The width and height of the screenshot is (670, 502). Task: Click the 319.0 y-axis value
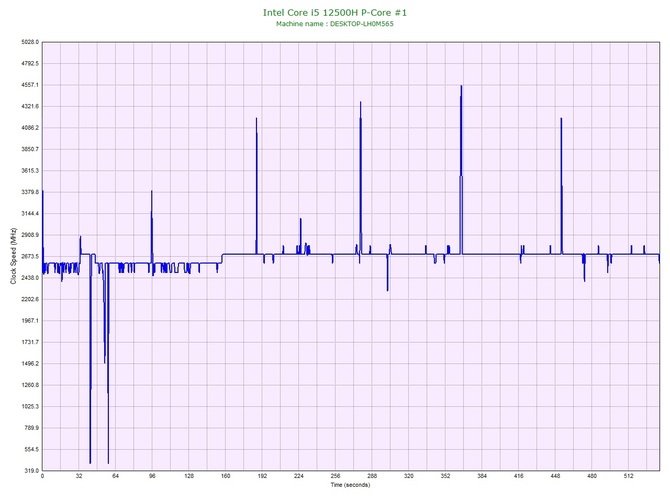31,471
